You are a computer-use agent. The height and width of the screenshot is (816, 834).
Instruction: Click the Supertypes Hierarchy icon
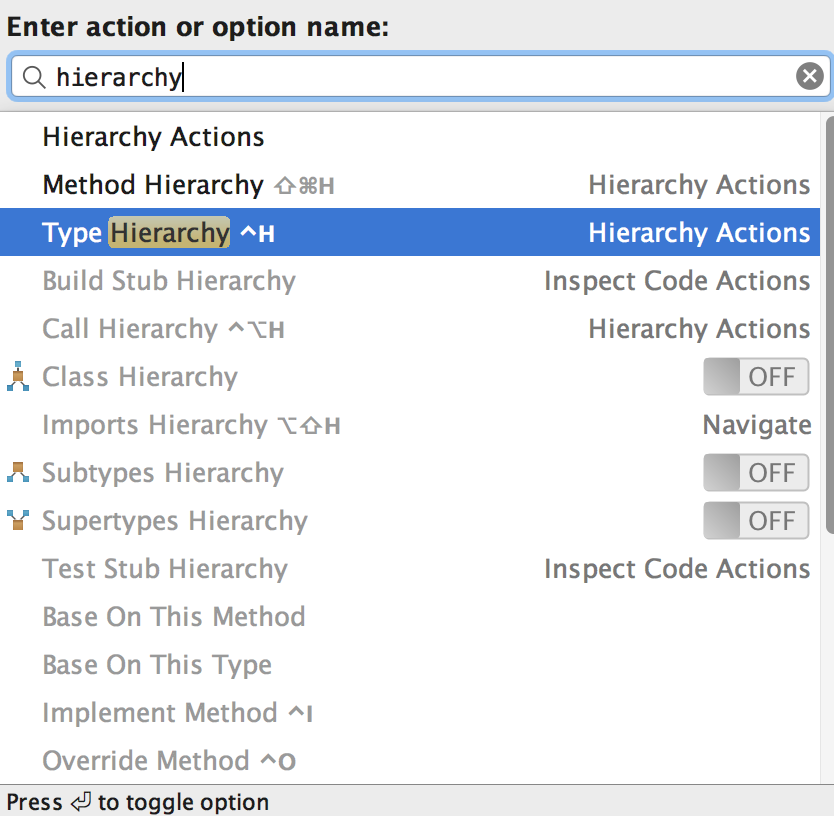[x=18, y=521]
